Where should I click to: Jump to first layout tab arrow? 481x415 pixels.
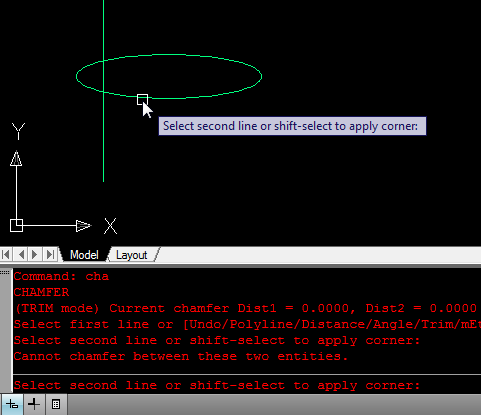pyautogui.click(x=6, y=255)
